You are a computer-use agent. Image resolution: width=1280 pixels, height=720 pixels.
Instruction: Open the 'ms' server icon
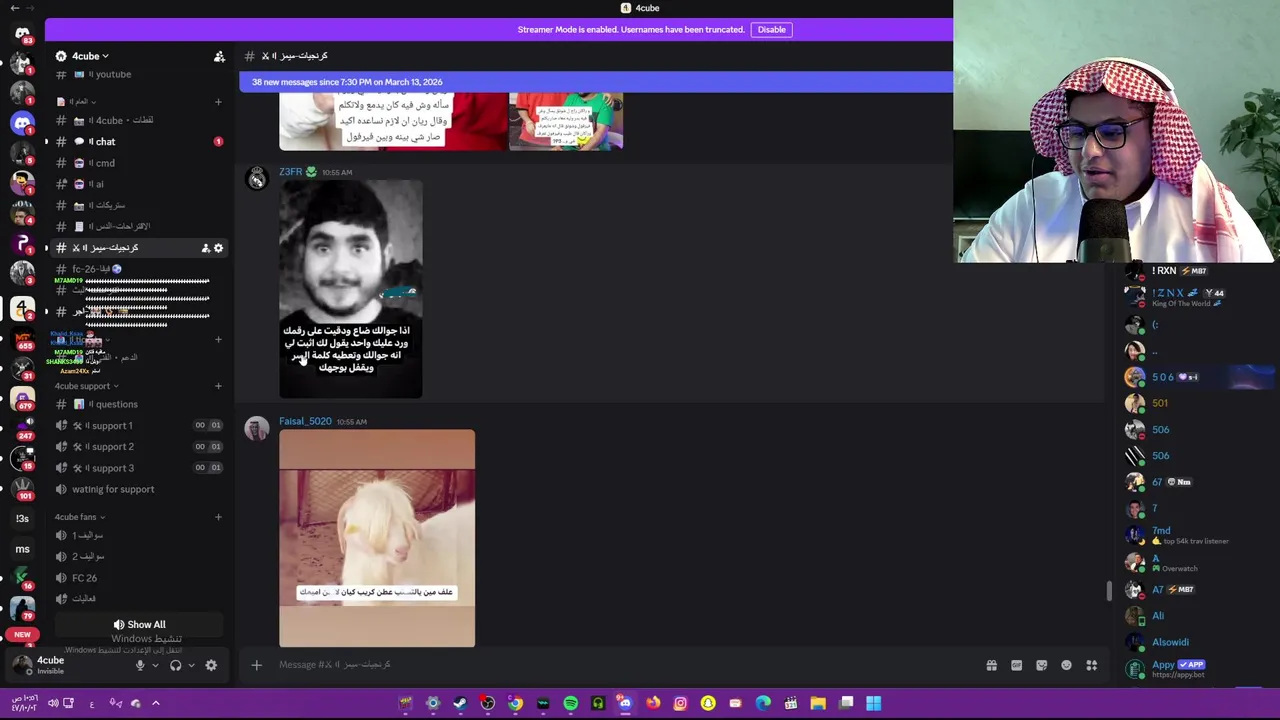click(22, 549)
